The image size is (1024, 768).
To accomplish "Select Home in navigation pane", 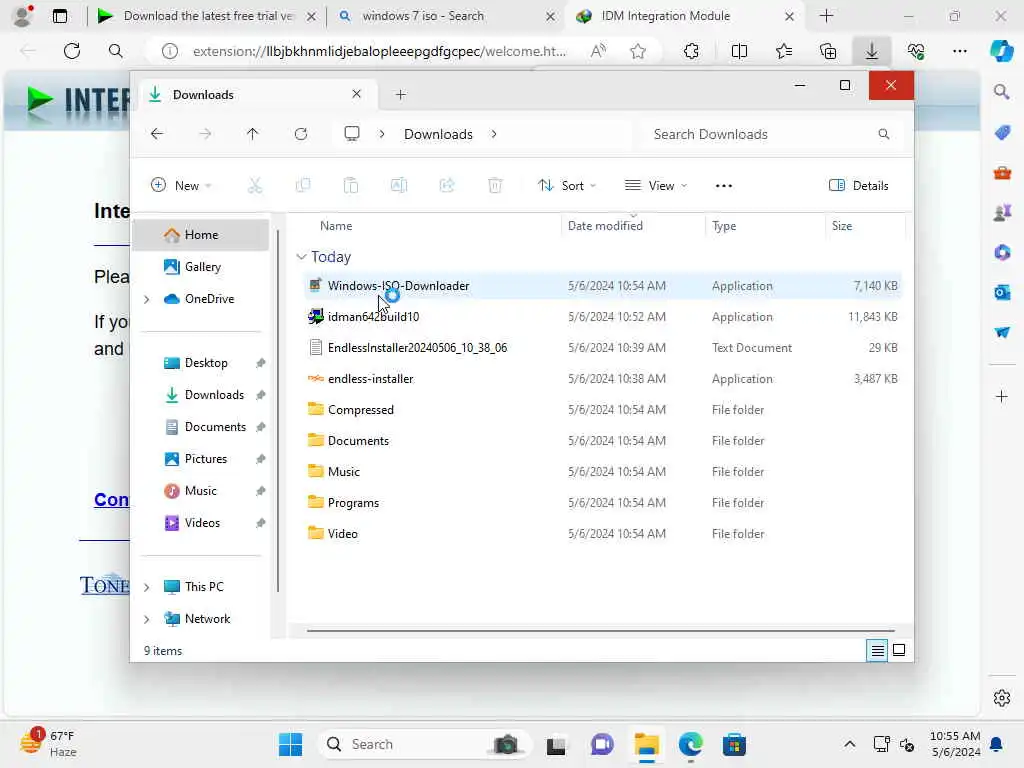I will (x=201, y=235).
